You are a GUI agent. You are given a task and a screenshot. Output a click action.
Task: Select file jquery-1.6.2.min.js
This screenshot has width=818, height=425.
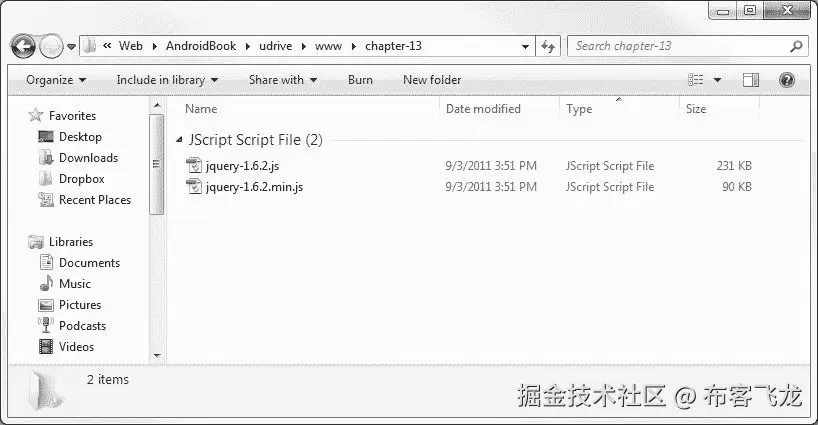point(255,187)
